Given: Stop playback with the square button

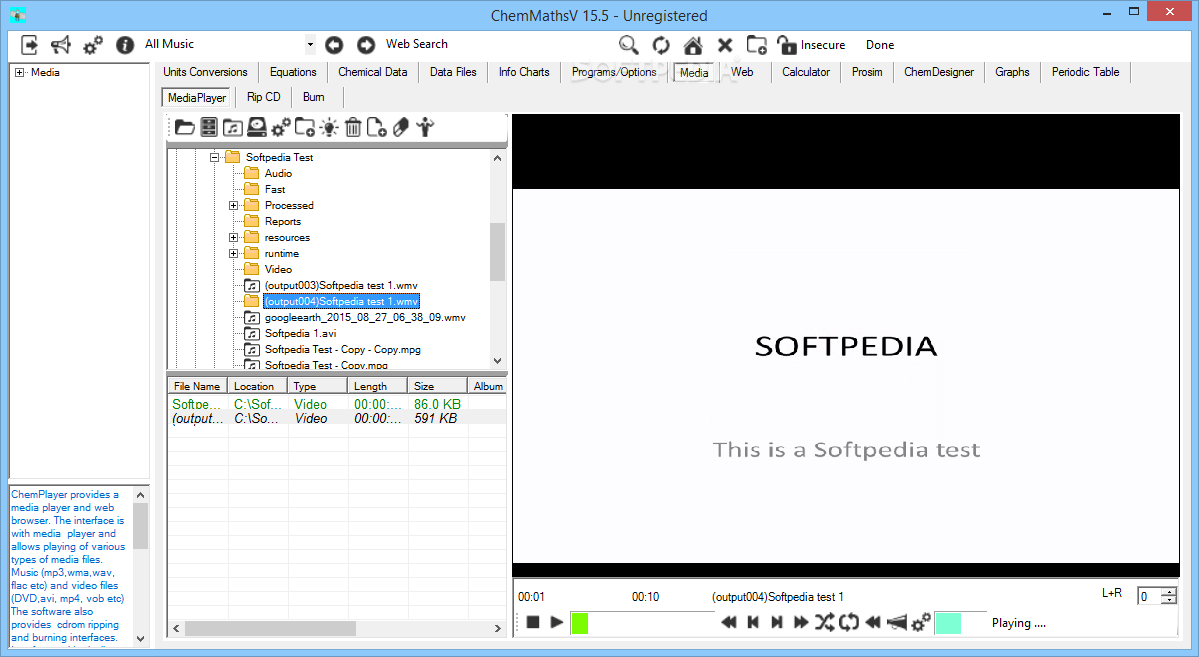Looking at the screenshot, I should click(x=533, y=623).
